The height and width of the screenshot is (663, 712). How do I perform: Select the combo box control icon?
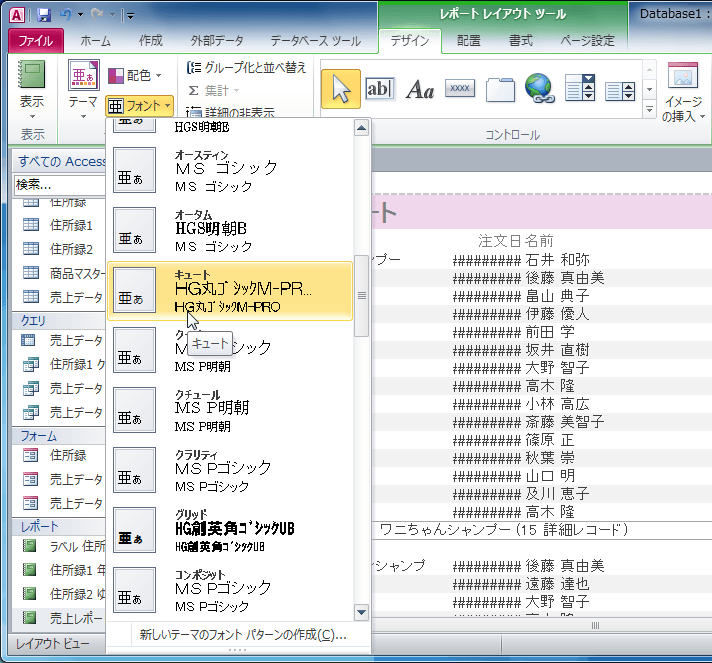[x=580, y=88]
